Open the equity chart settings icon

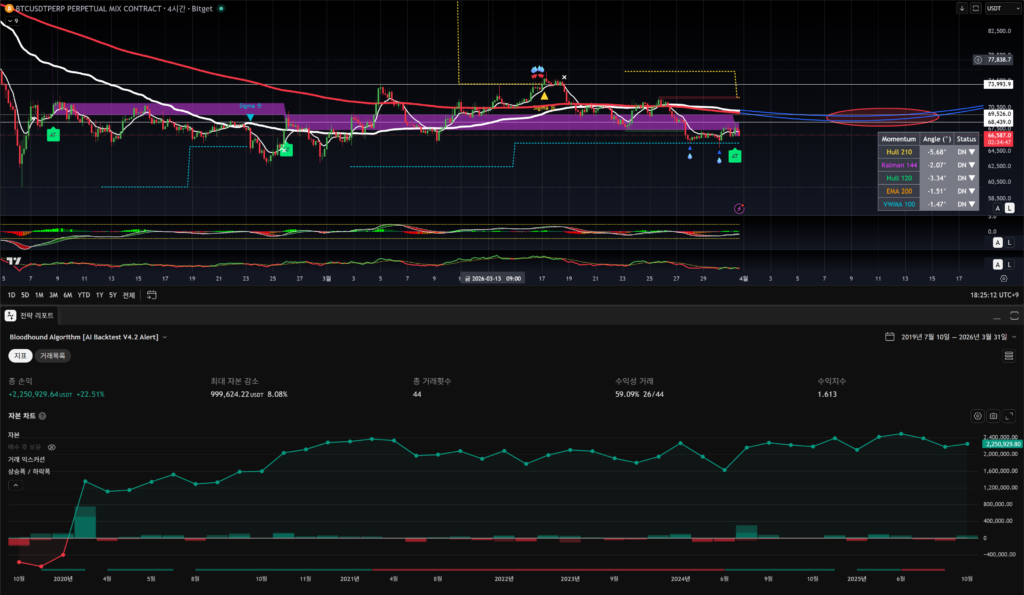[x=978, y=415]
